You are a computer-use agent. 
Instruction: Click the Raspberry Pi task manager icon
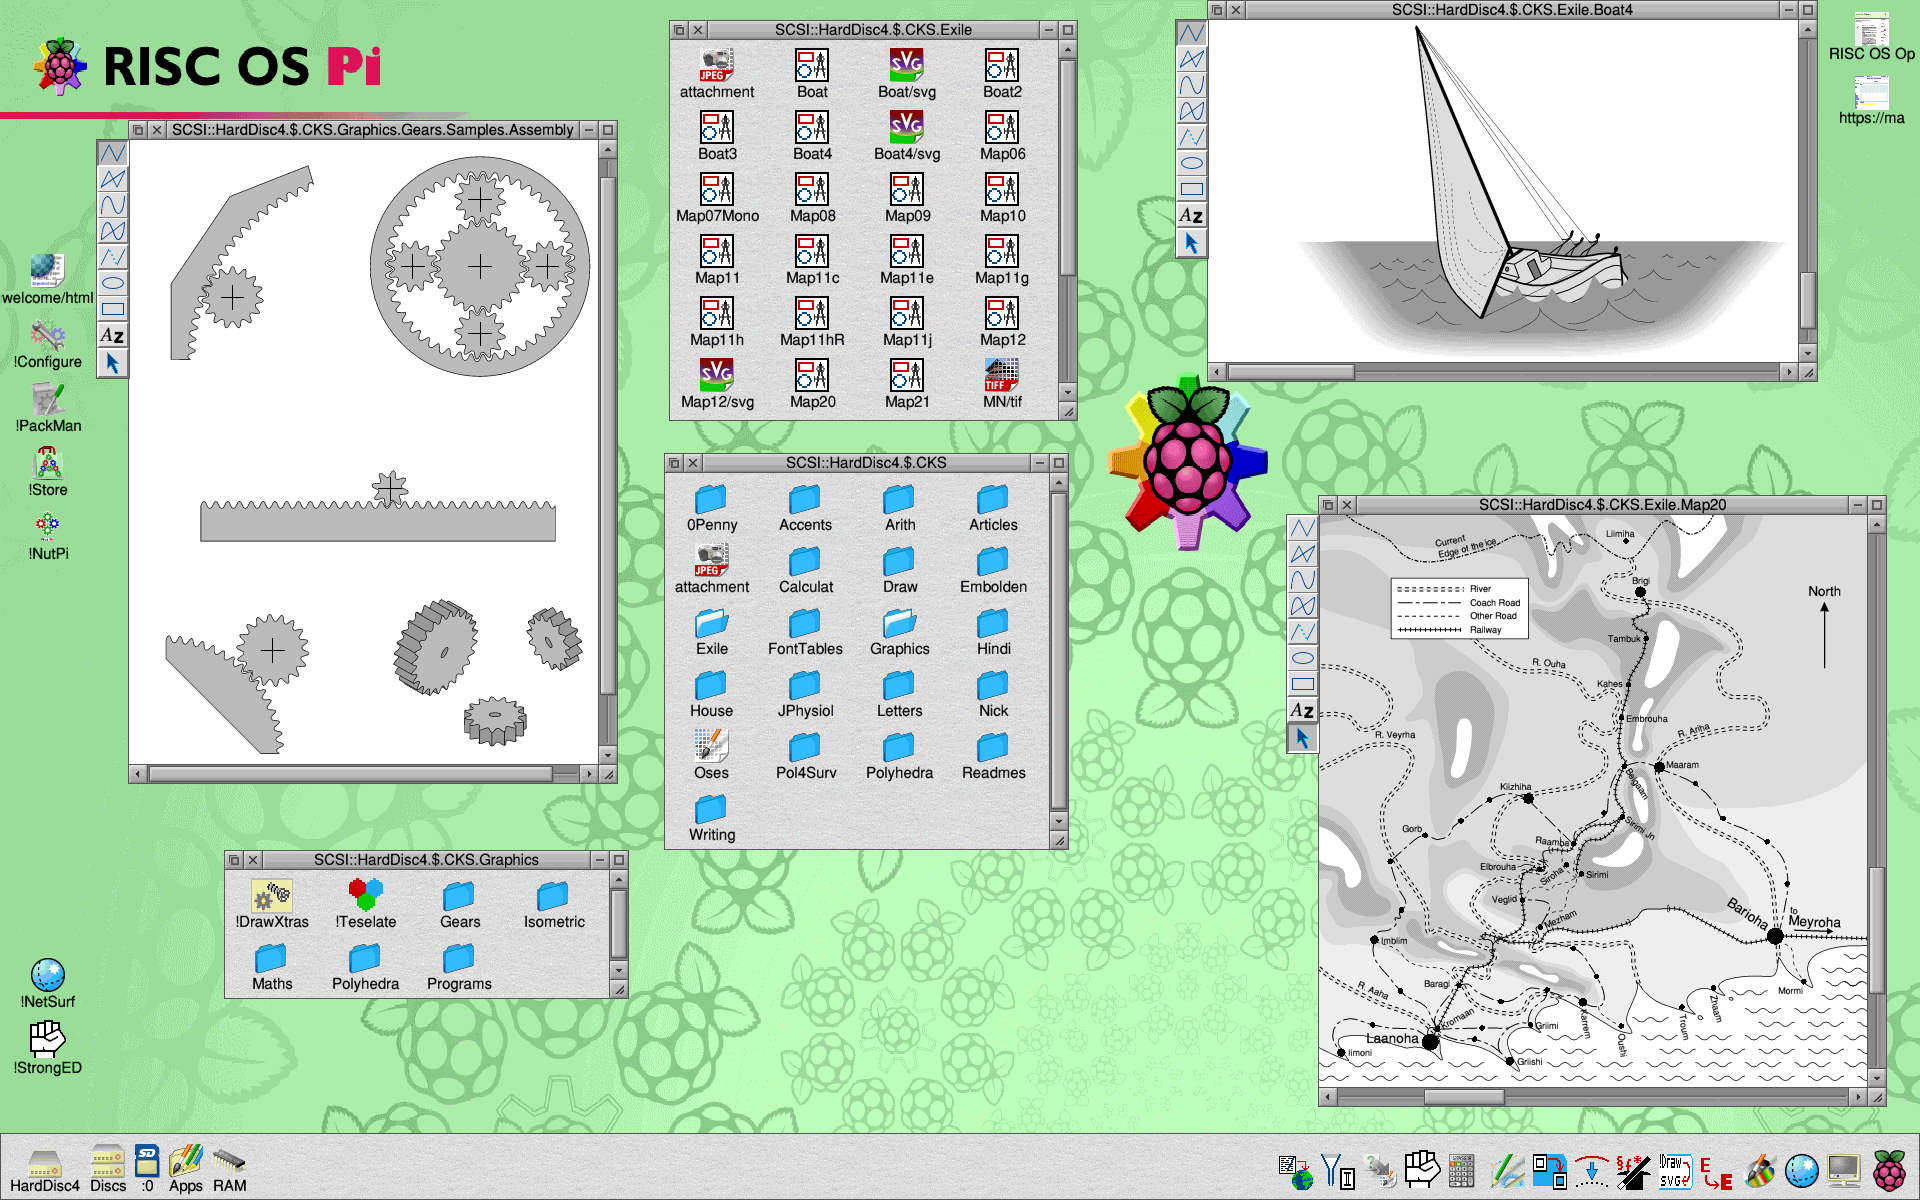1890,1170
